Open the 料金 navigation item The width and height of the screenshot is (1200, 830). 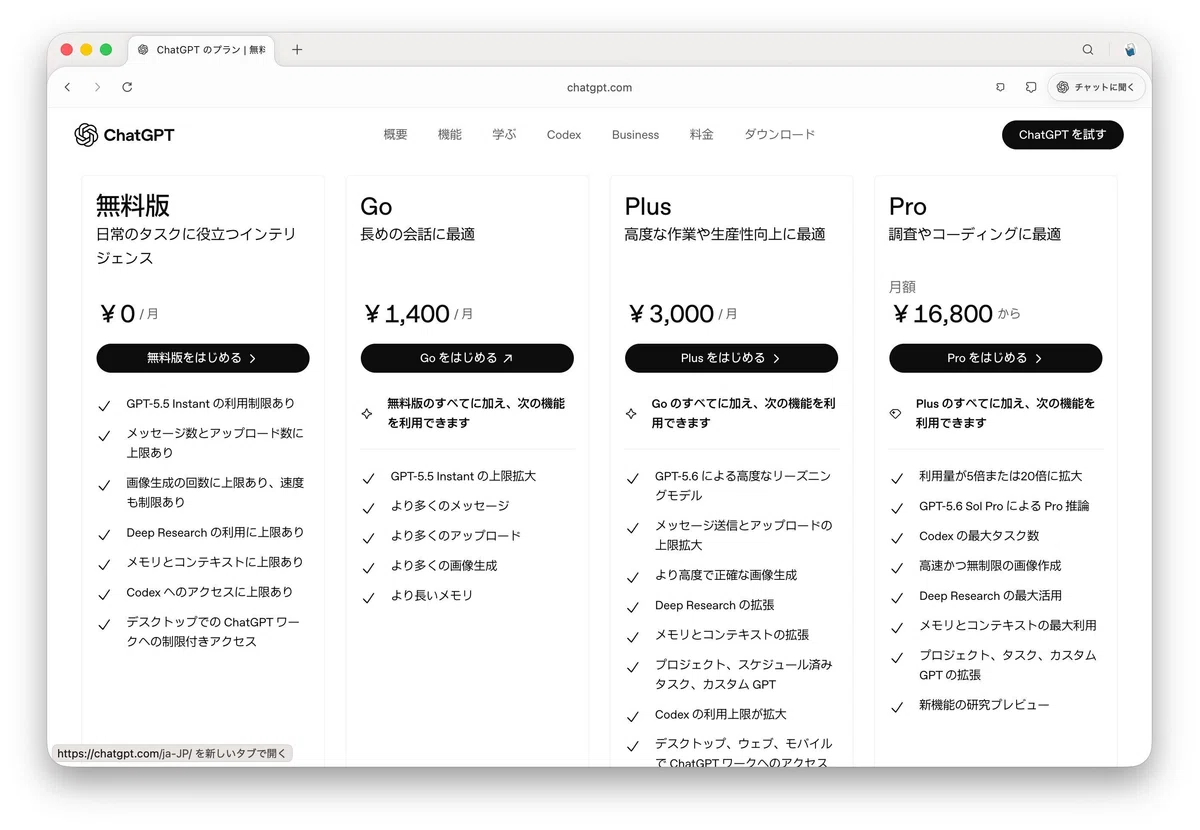point(702,135)
